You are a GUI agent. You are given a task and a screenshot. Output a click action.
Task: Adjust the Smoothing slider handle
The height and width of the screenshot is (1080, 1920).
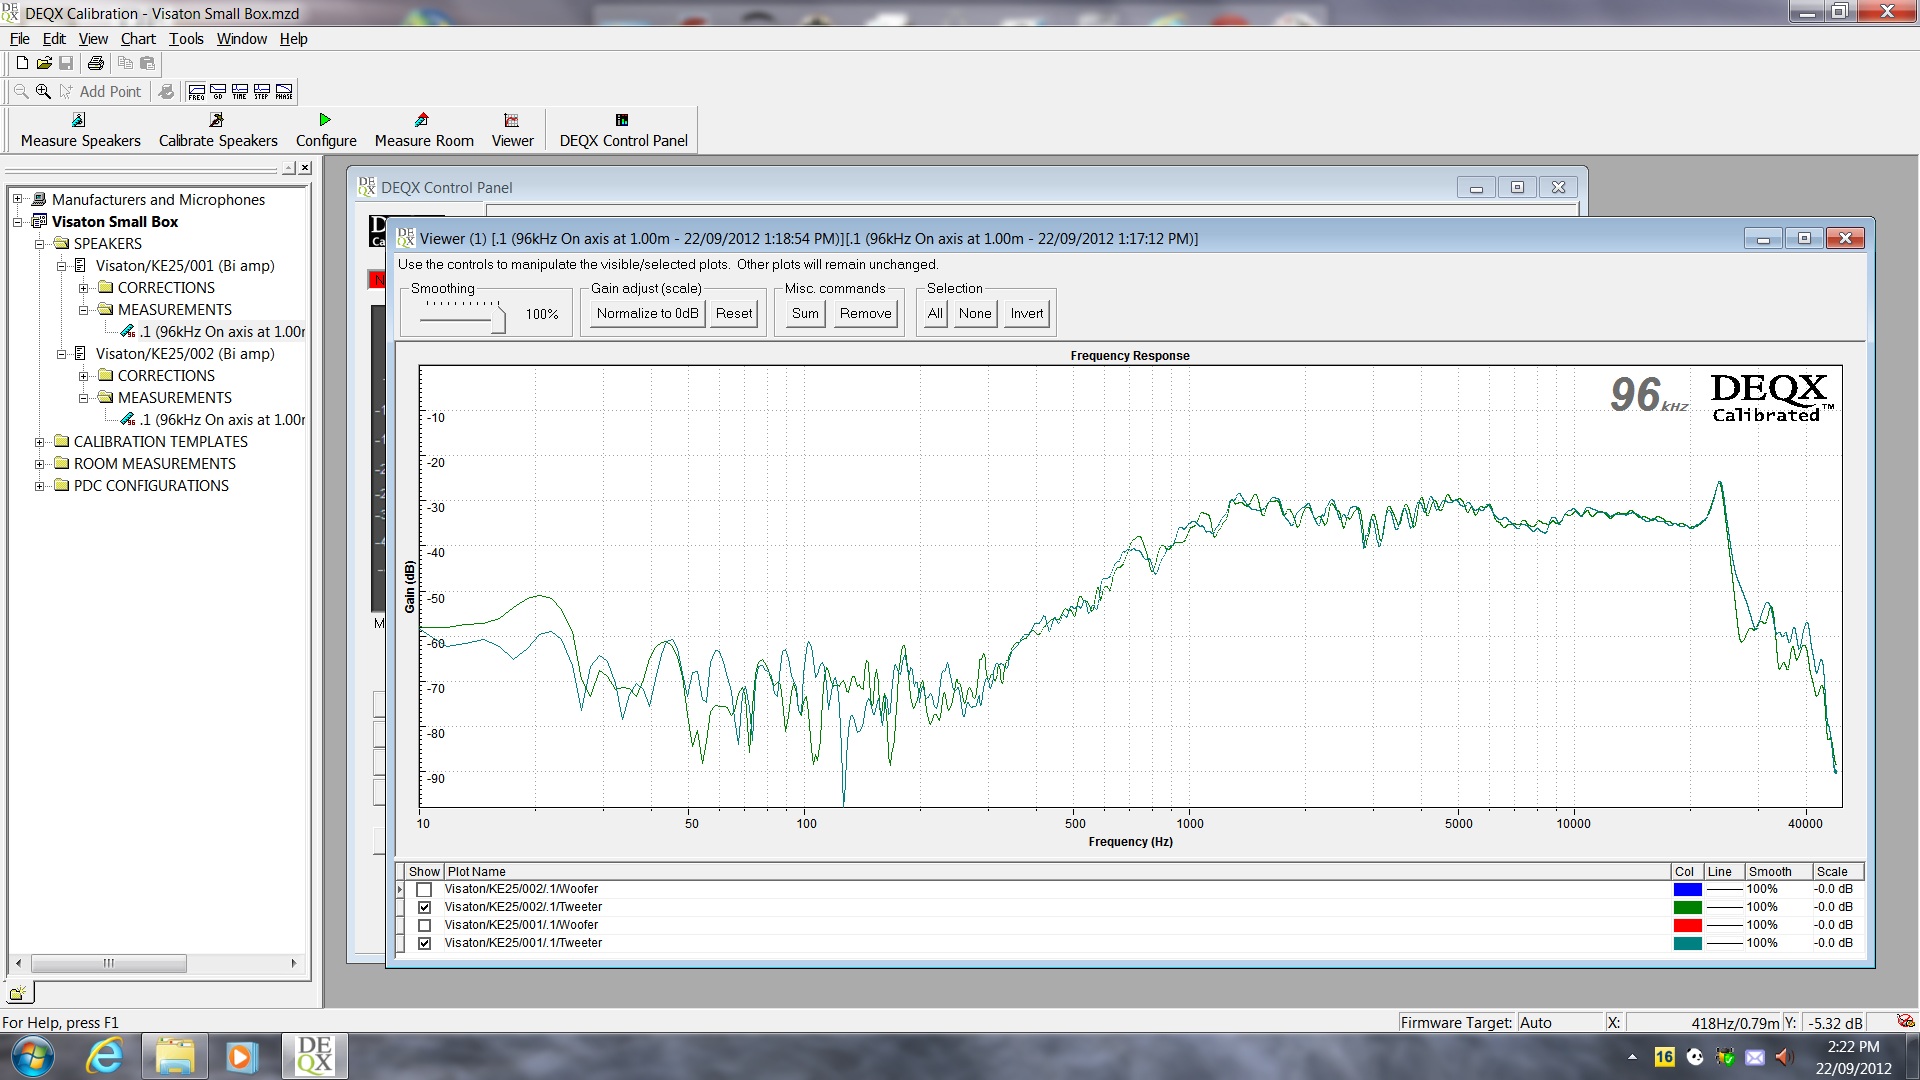point(500,320)
